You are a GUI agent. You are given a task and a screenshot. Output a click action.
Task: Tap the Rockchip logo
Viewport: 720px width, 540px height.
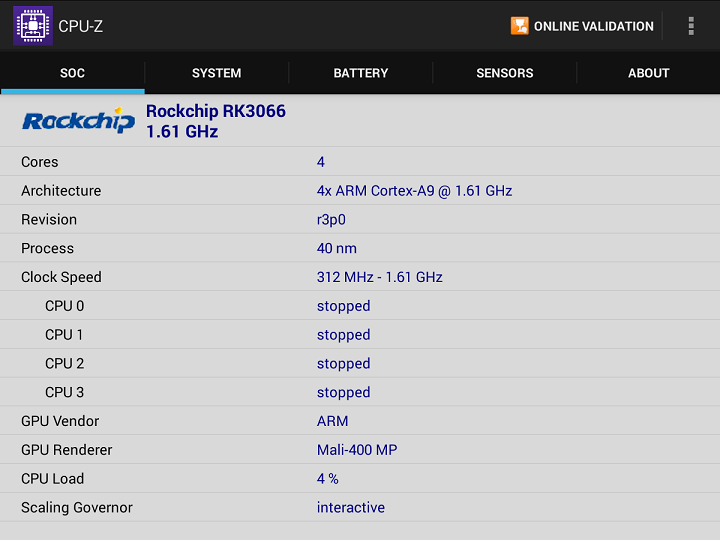click(78, 121)
